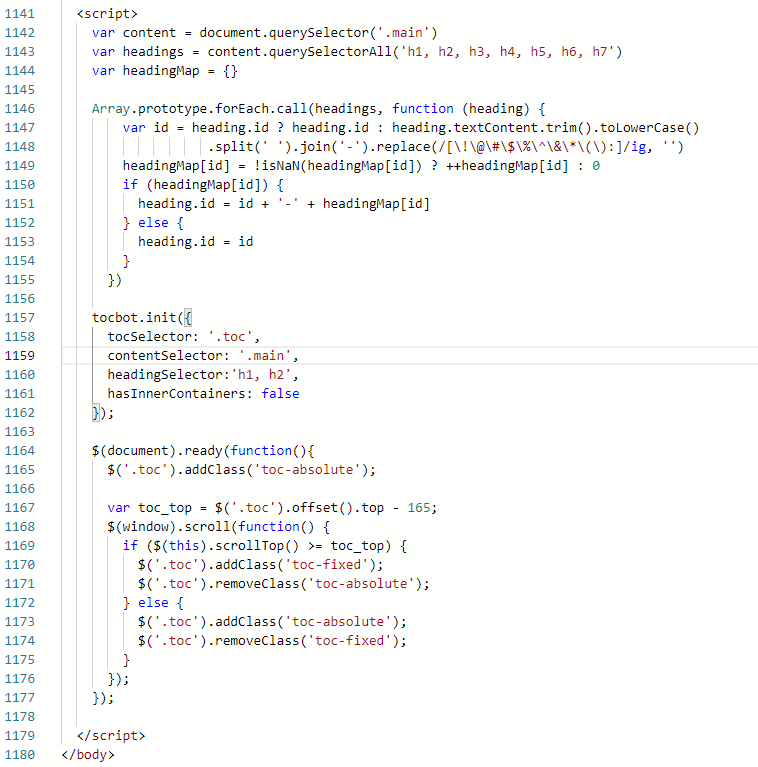Click 'Array.prototype.forEach.call' text
This screenshot has height=767, width=758.
tap(199, 109)
